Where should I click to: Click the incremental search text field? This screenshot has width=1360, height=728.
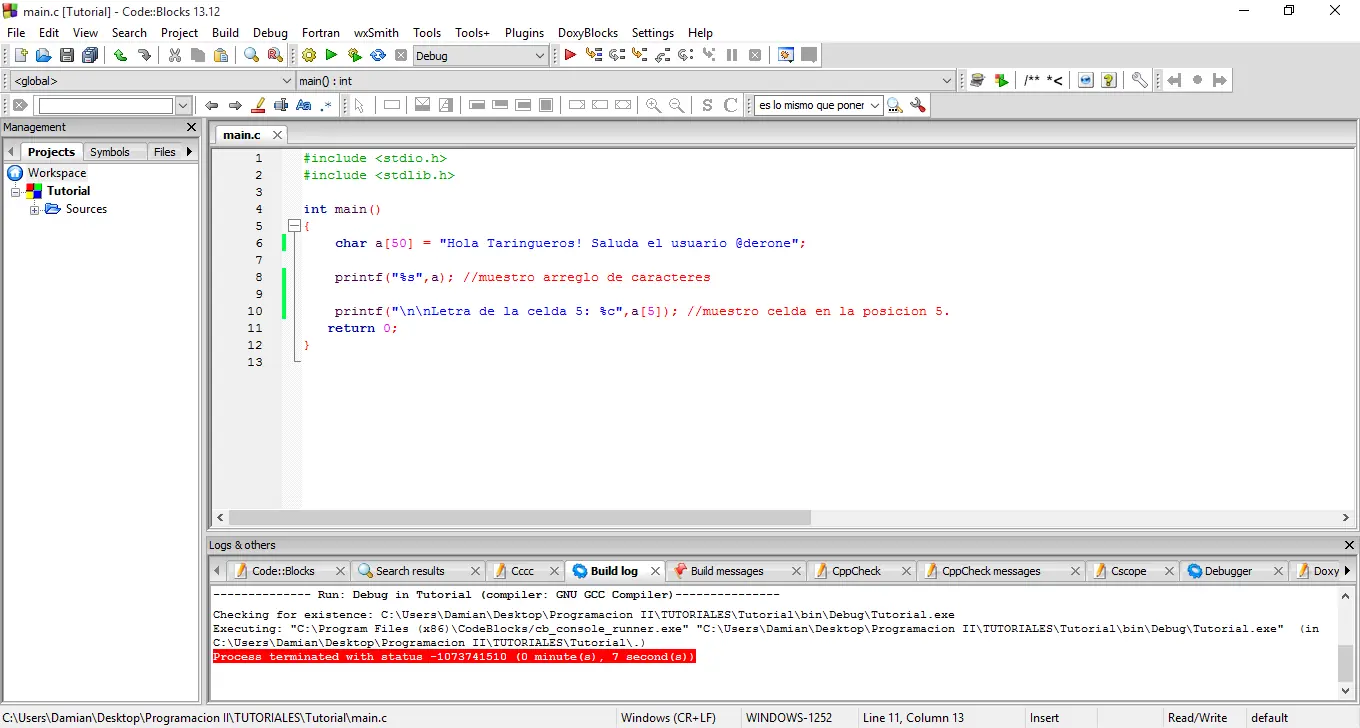coord(105,105)
